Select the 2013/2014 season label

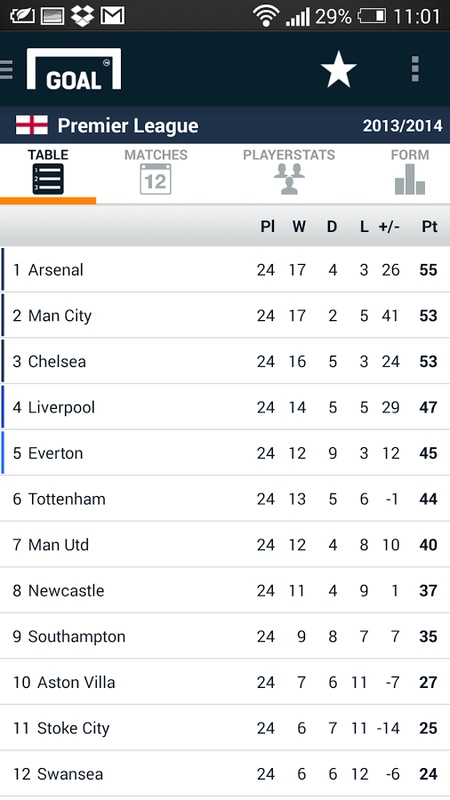tap(403, 126)
